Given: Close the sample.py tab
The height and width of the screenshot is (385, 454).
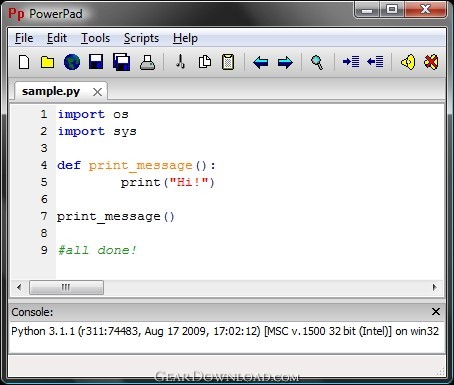Looking at the screenshot, I should (x=97, y=92).
